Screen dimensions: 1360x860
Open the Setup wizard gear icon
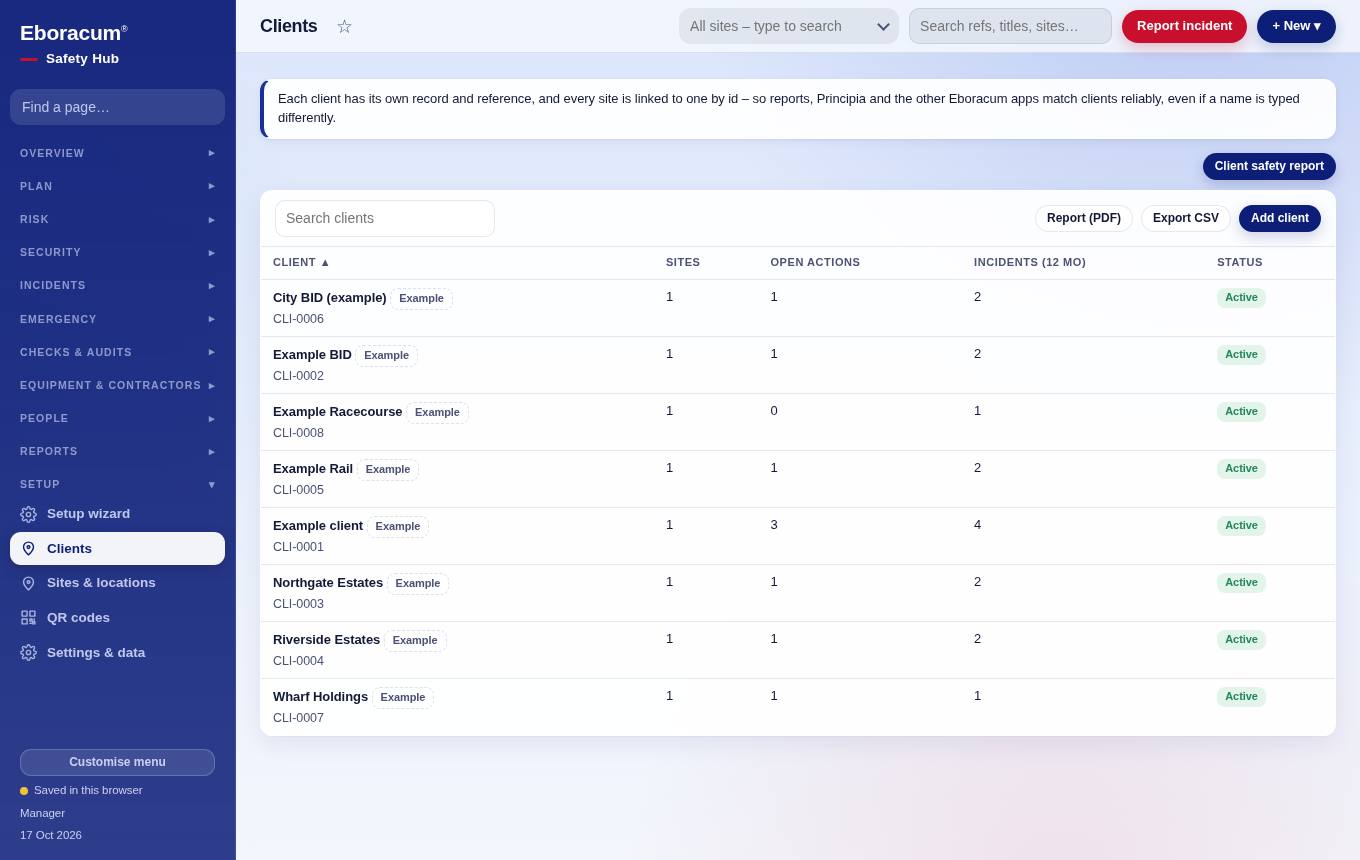click(x=28, y=514)
